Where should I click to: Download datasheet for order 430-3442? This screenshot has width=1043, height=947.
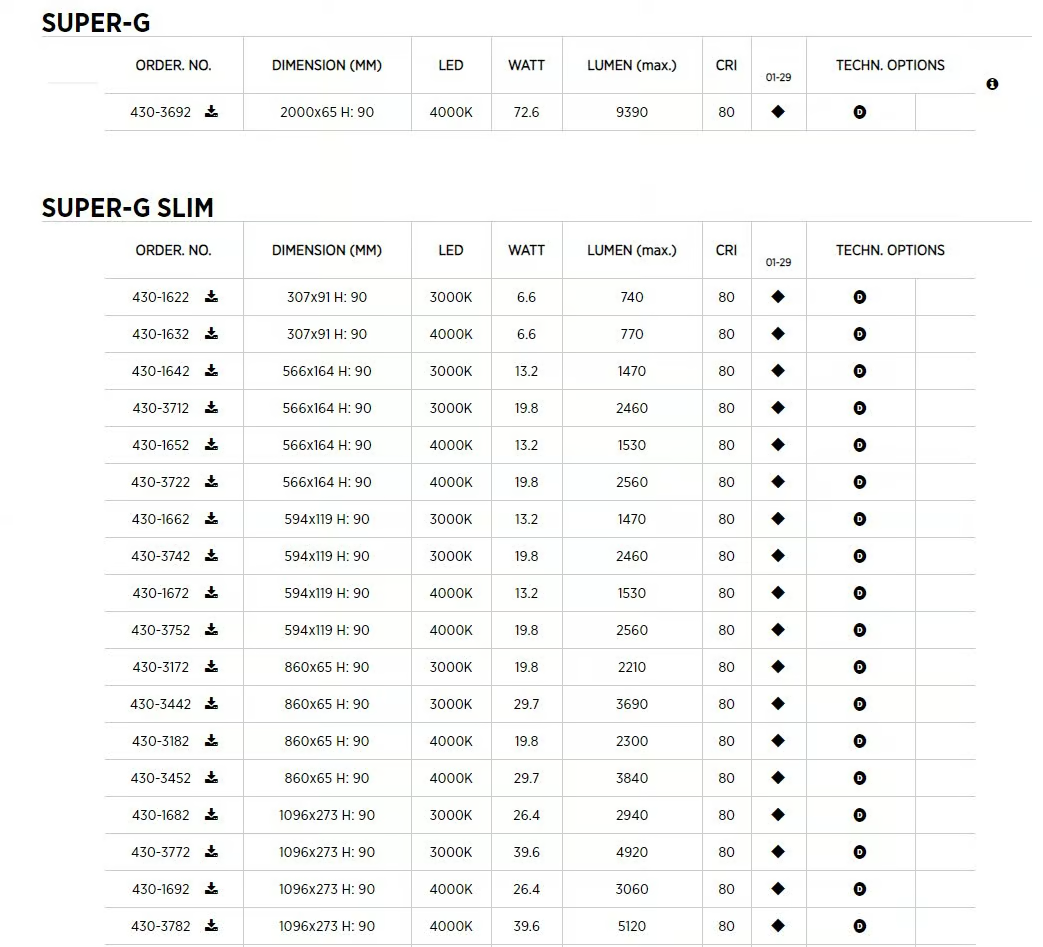(x=212, y=703)
